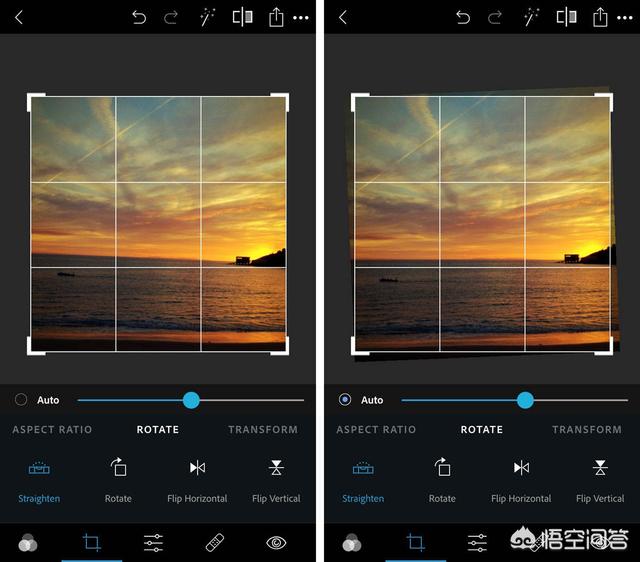Open adjustments sliders panel in right screen
The width and height of the screenshot is (640, 562).
pos(478,543)
